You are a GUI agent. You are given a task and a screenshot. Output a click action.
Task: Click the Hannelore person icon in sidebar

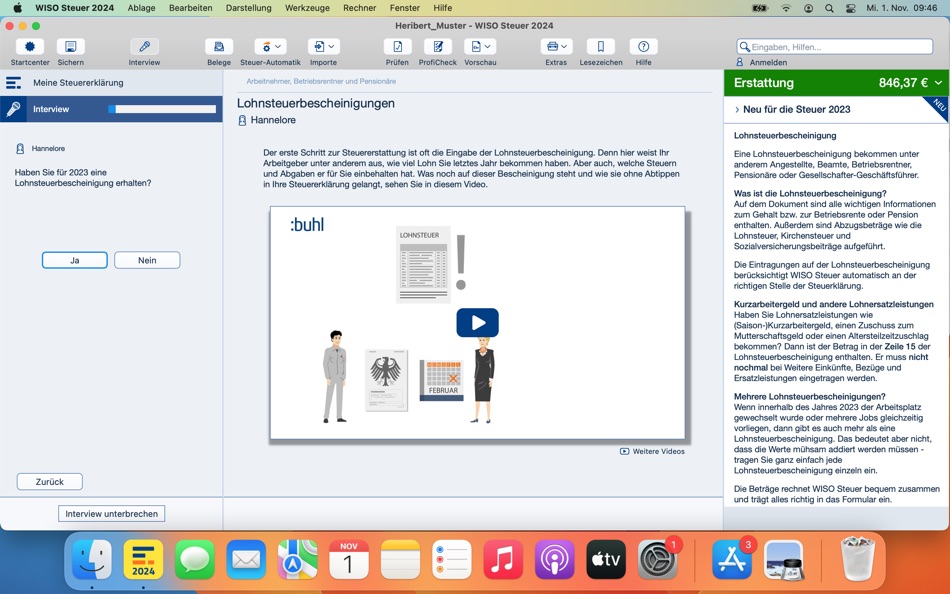coord(20,148)
